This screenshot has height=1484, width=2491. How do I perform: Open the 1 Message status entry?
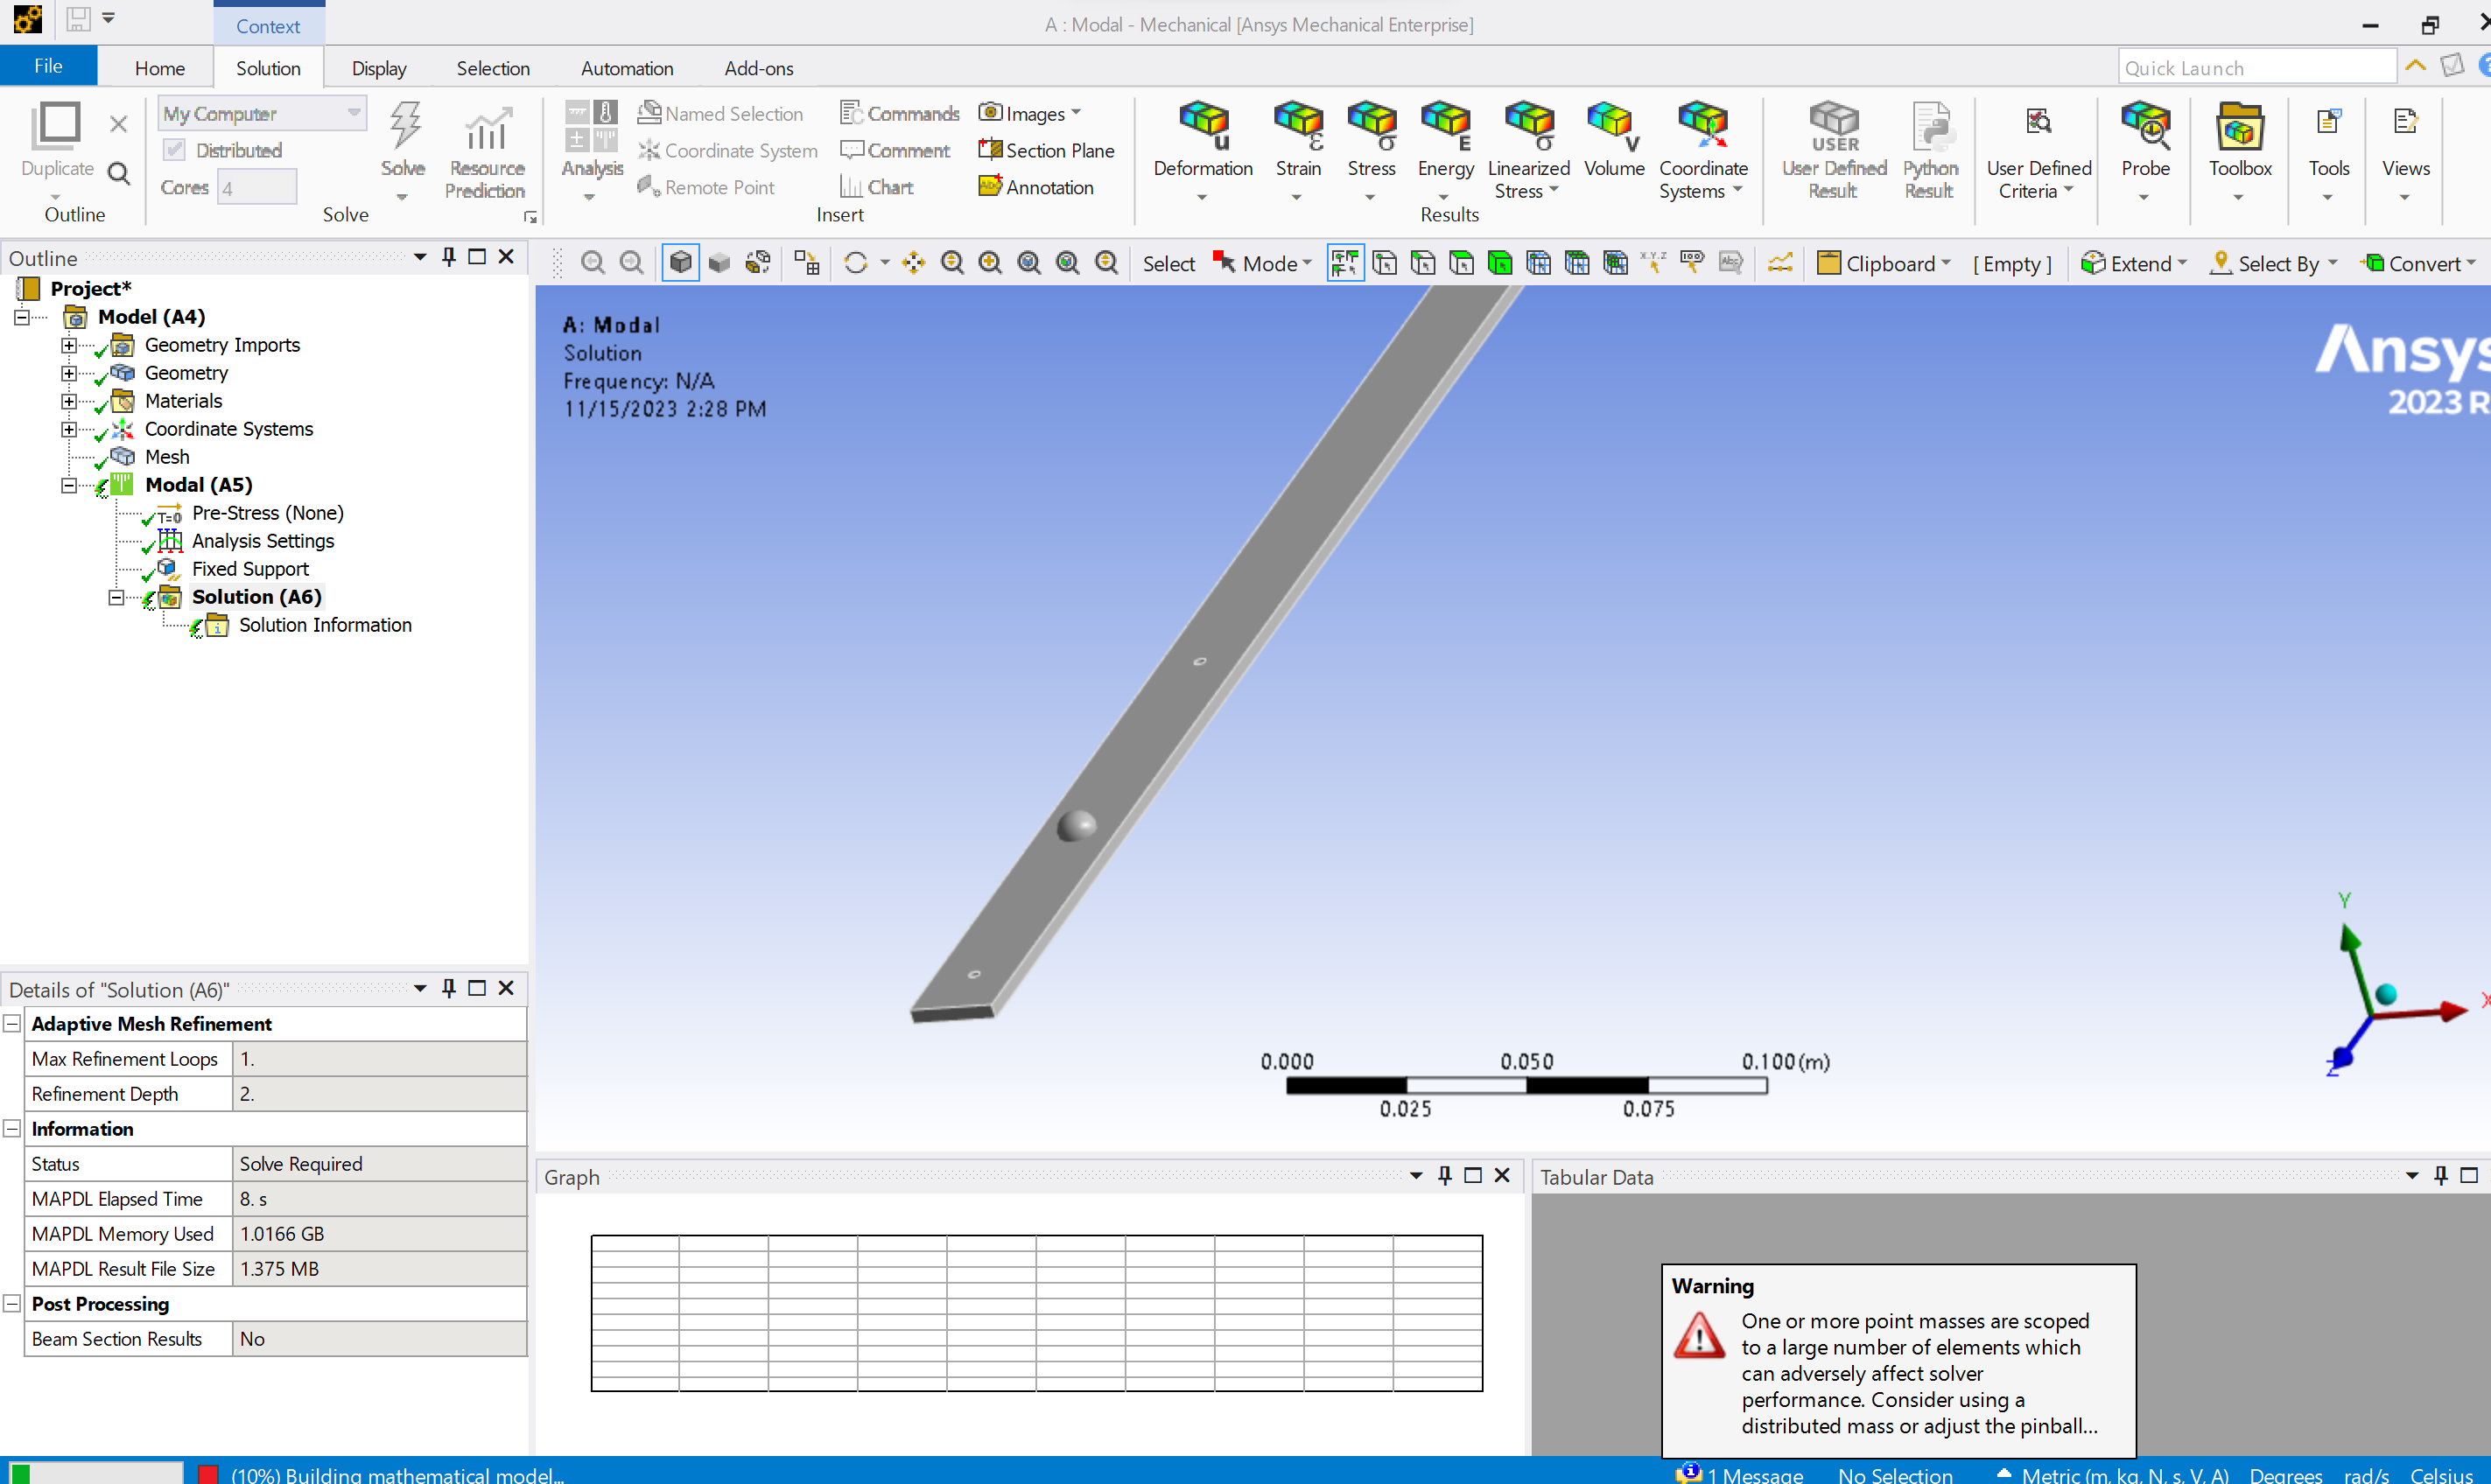pyautogui.click(x=1740, y=1474)
